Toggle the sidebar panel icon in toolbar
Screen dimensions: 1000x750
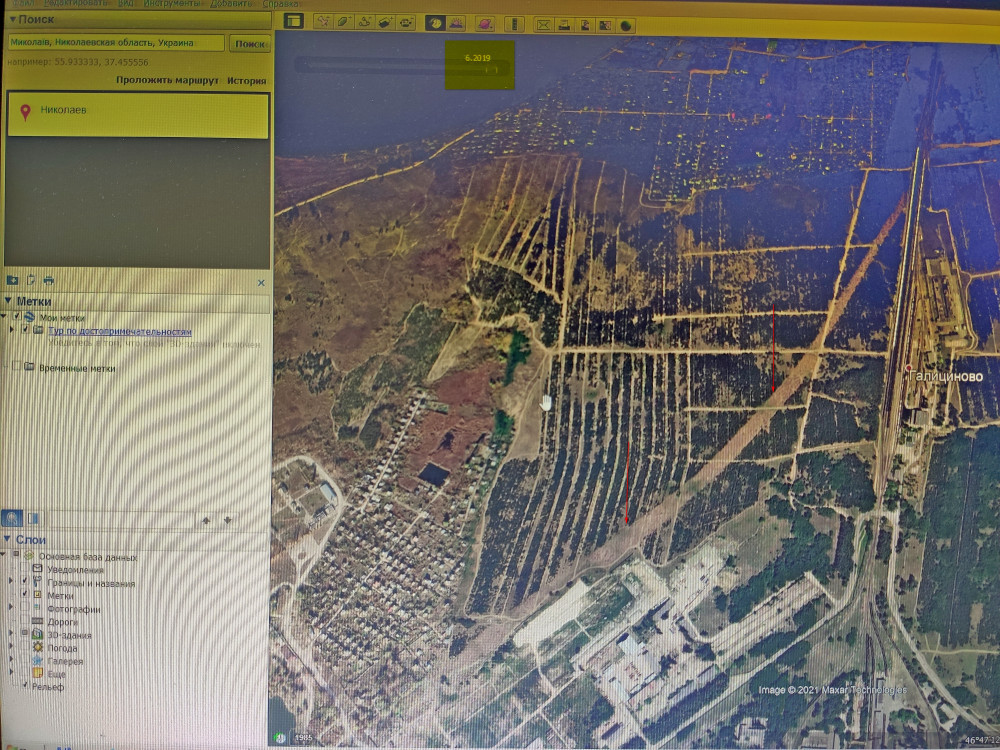click(293, 21)
